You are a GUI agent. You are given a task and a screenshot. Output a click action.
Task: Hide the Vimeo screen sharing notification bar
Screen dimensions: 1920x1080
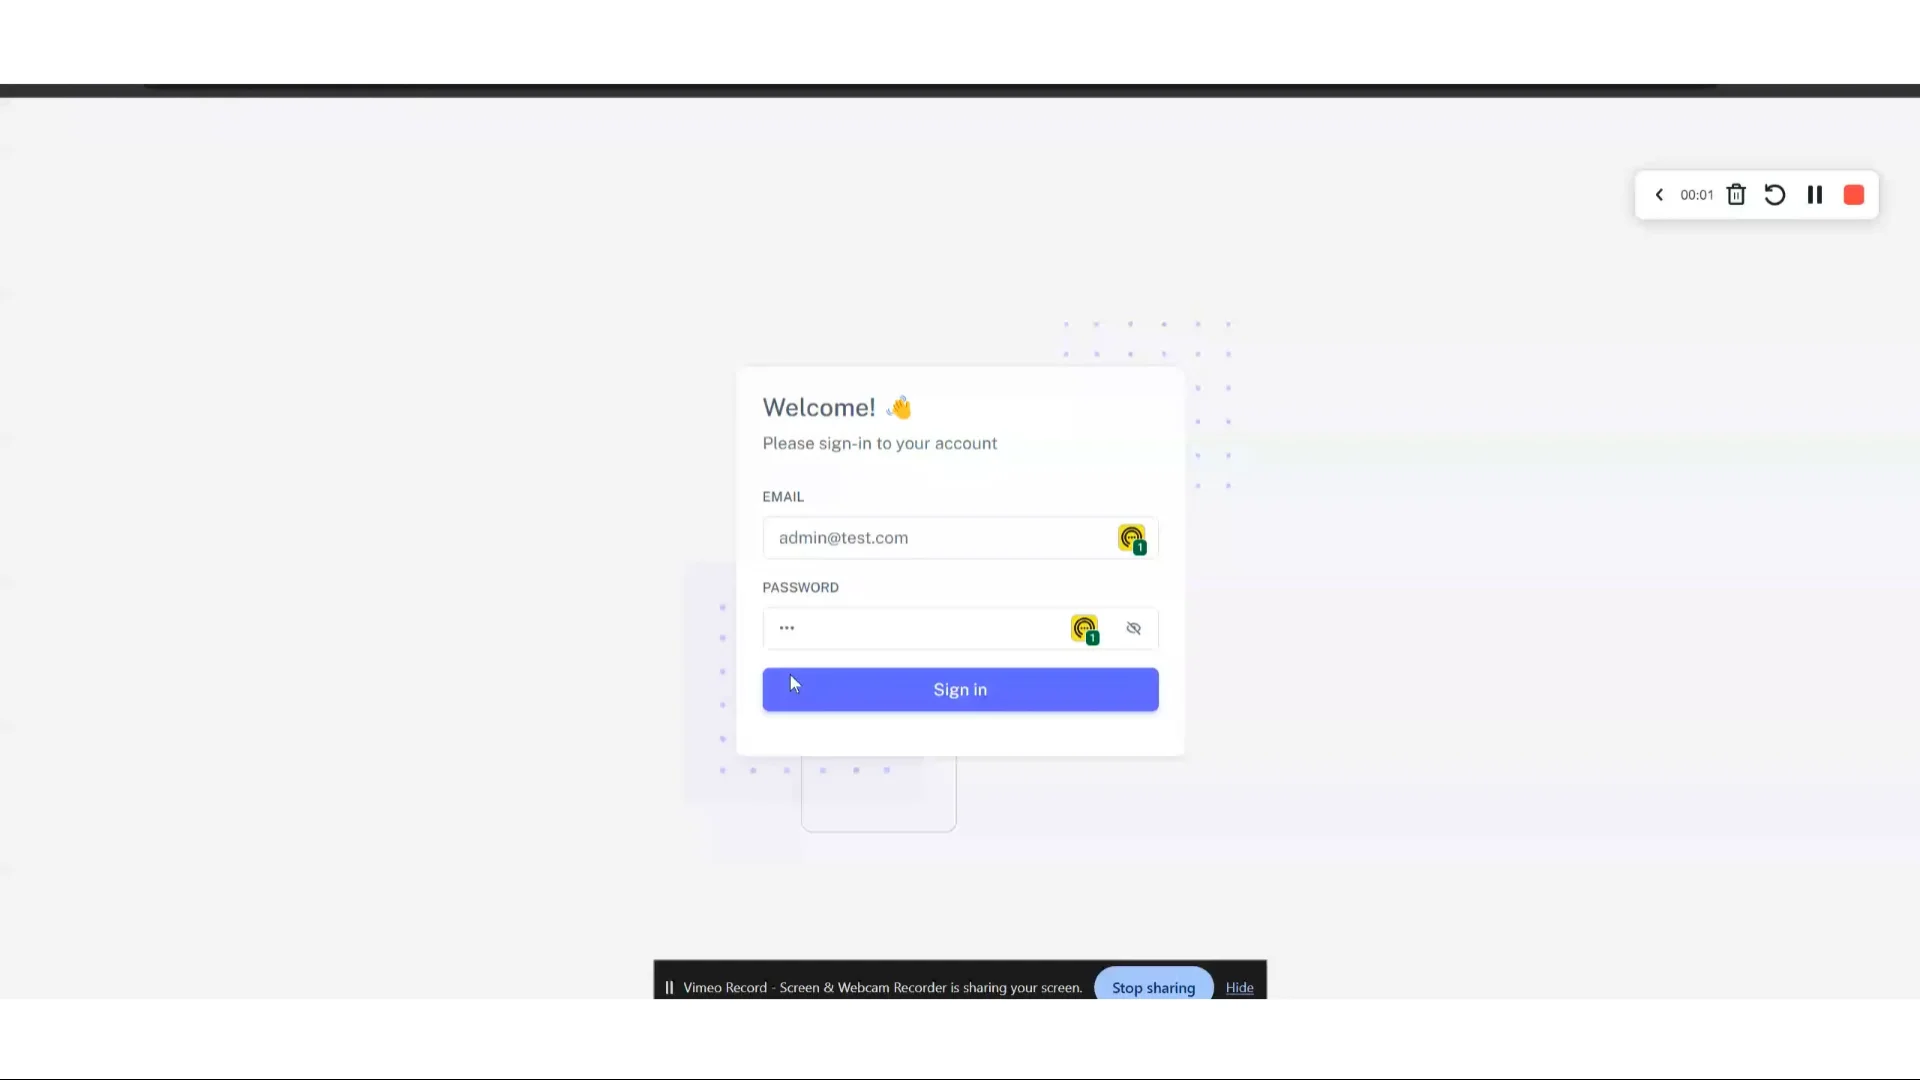(1238, 986)
